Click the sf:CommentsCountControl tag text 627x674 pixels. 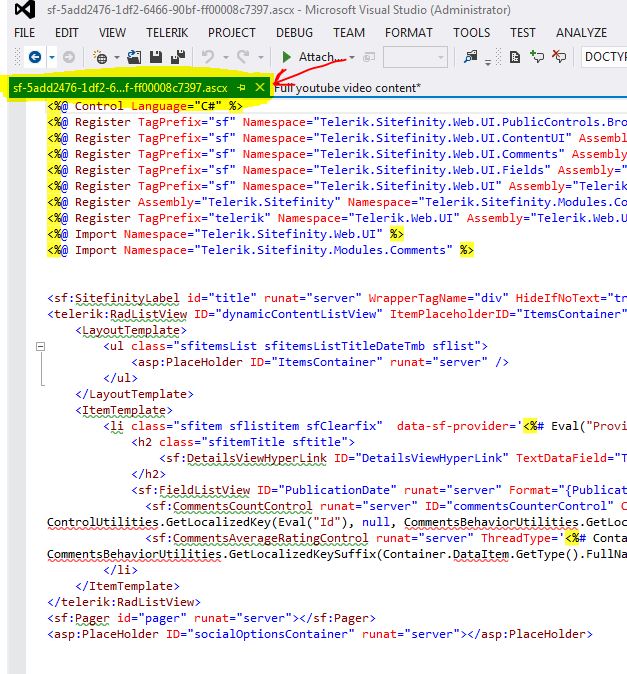(x=229, y=506)
